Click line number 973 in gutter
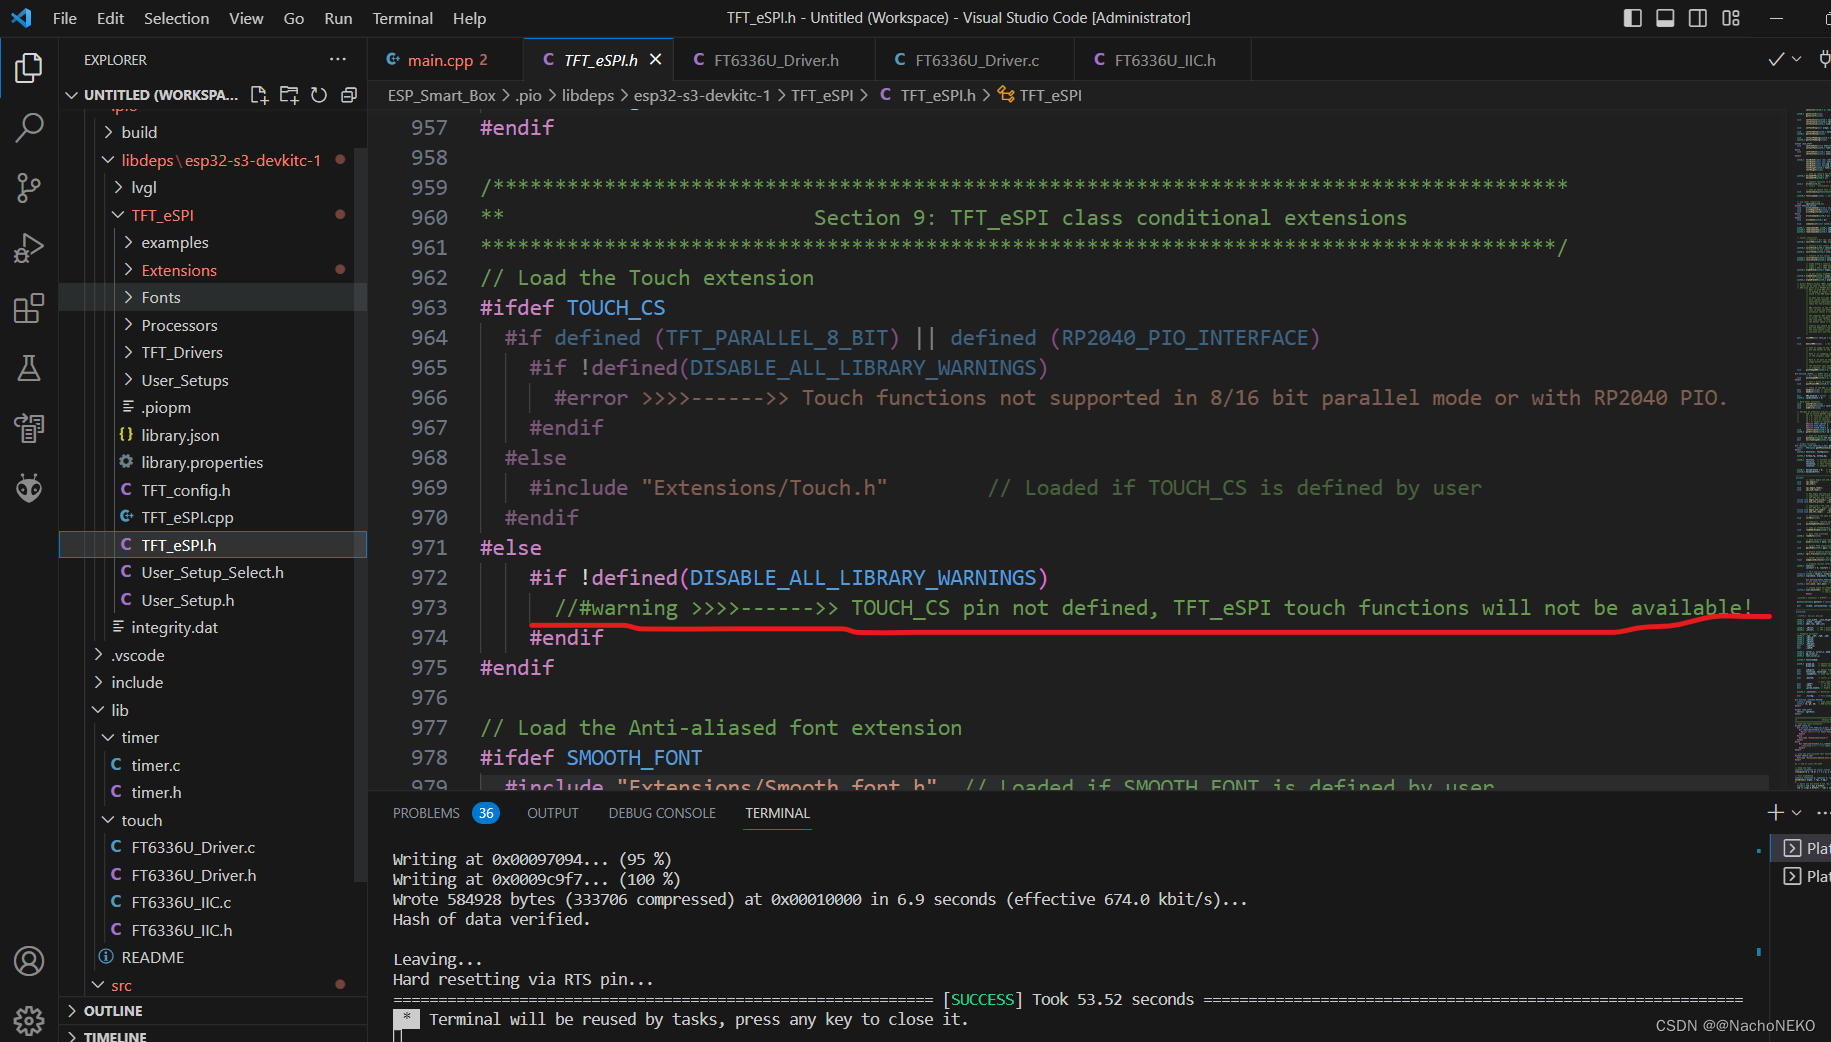 click(429, 608)
